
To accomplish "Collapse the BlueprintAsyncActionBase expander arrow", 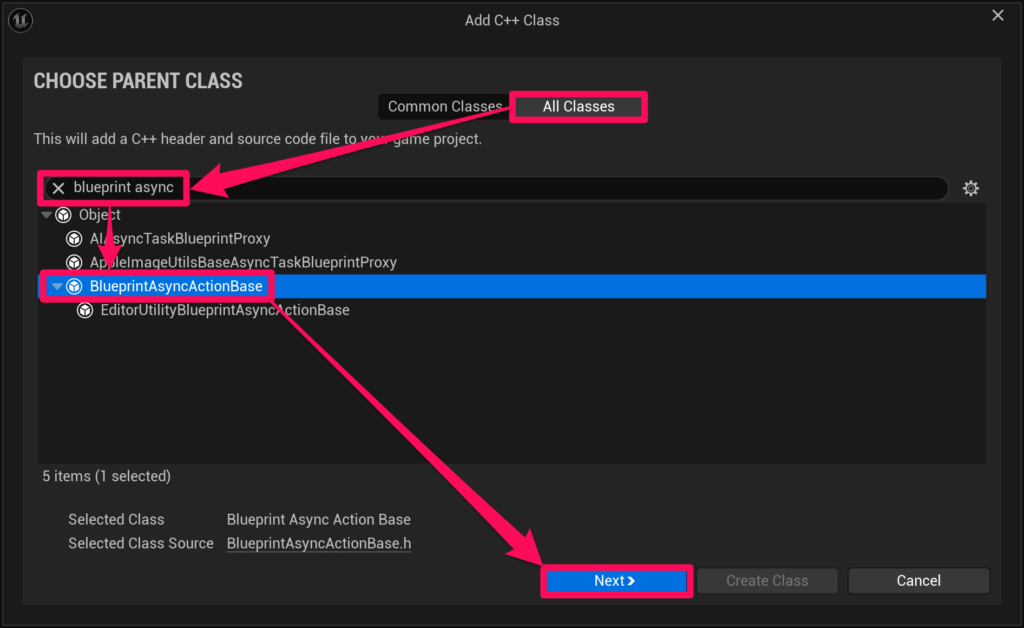I will coord(57,287).
